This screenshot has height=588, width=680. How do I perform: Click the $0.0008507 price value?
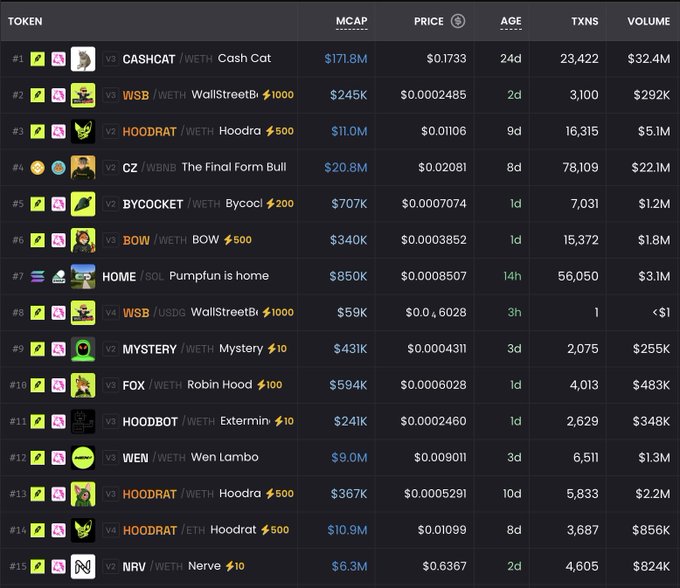tap(433, 276)
